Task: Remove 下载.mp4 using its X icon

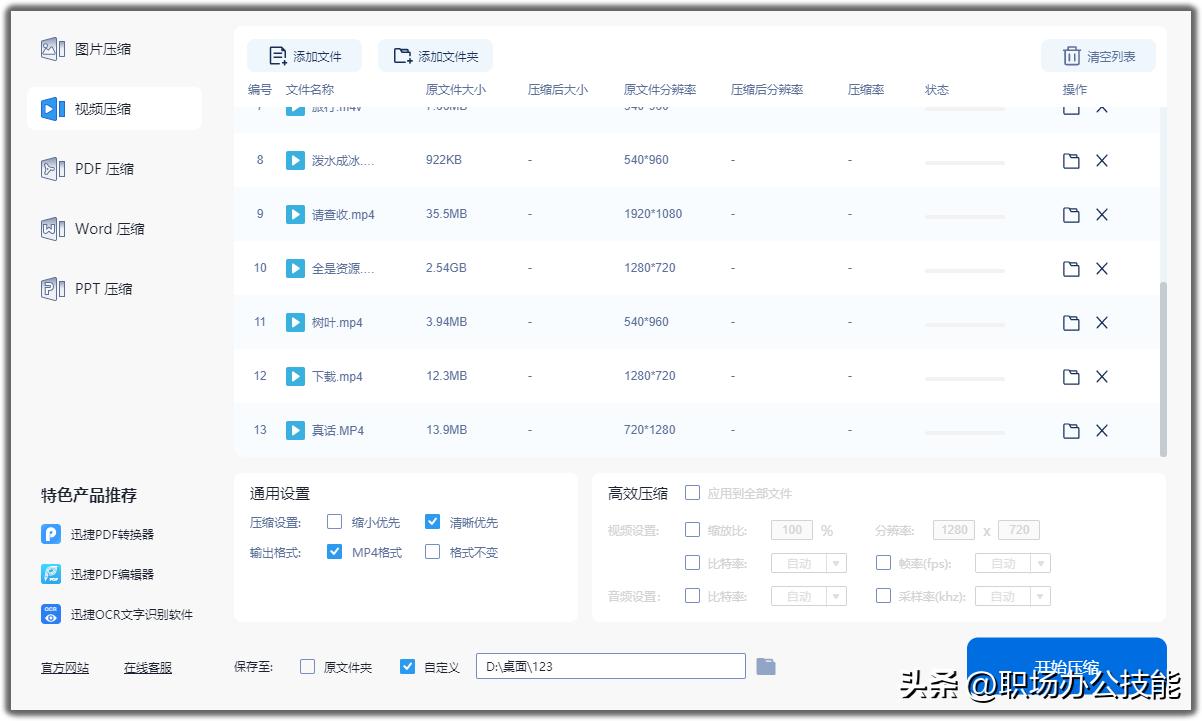Action: [1101, 376]
